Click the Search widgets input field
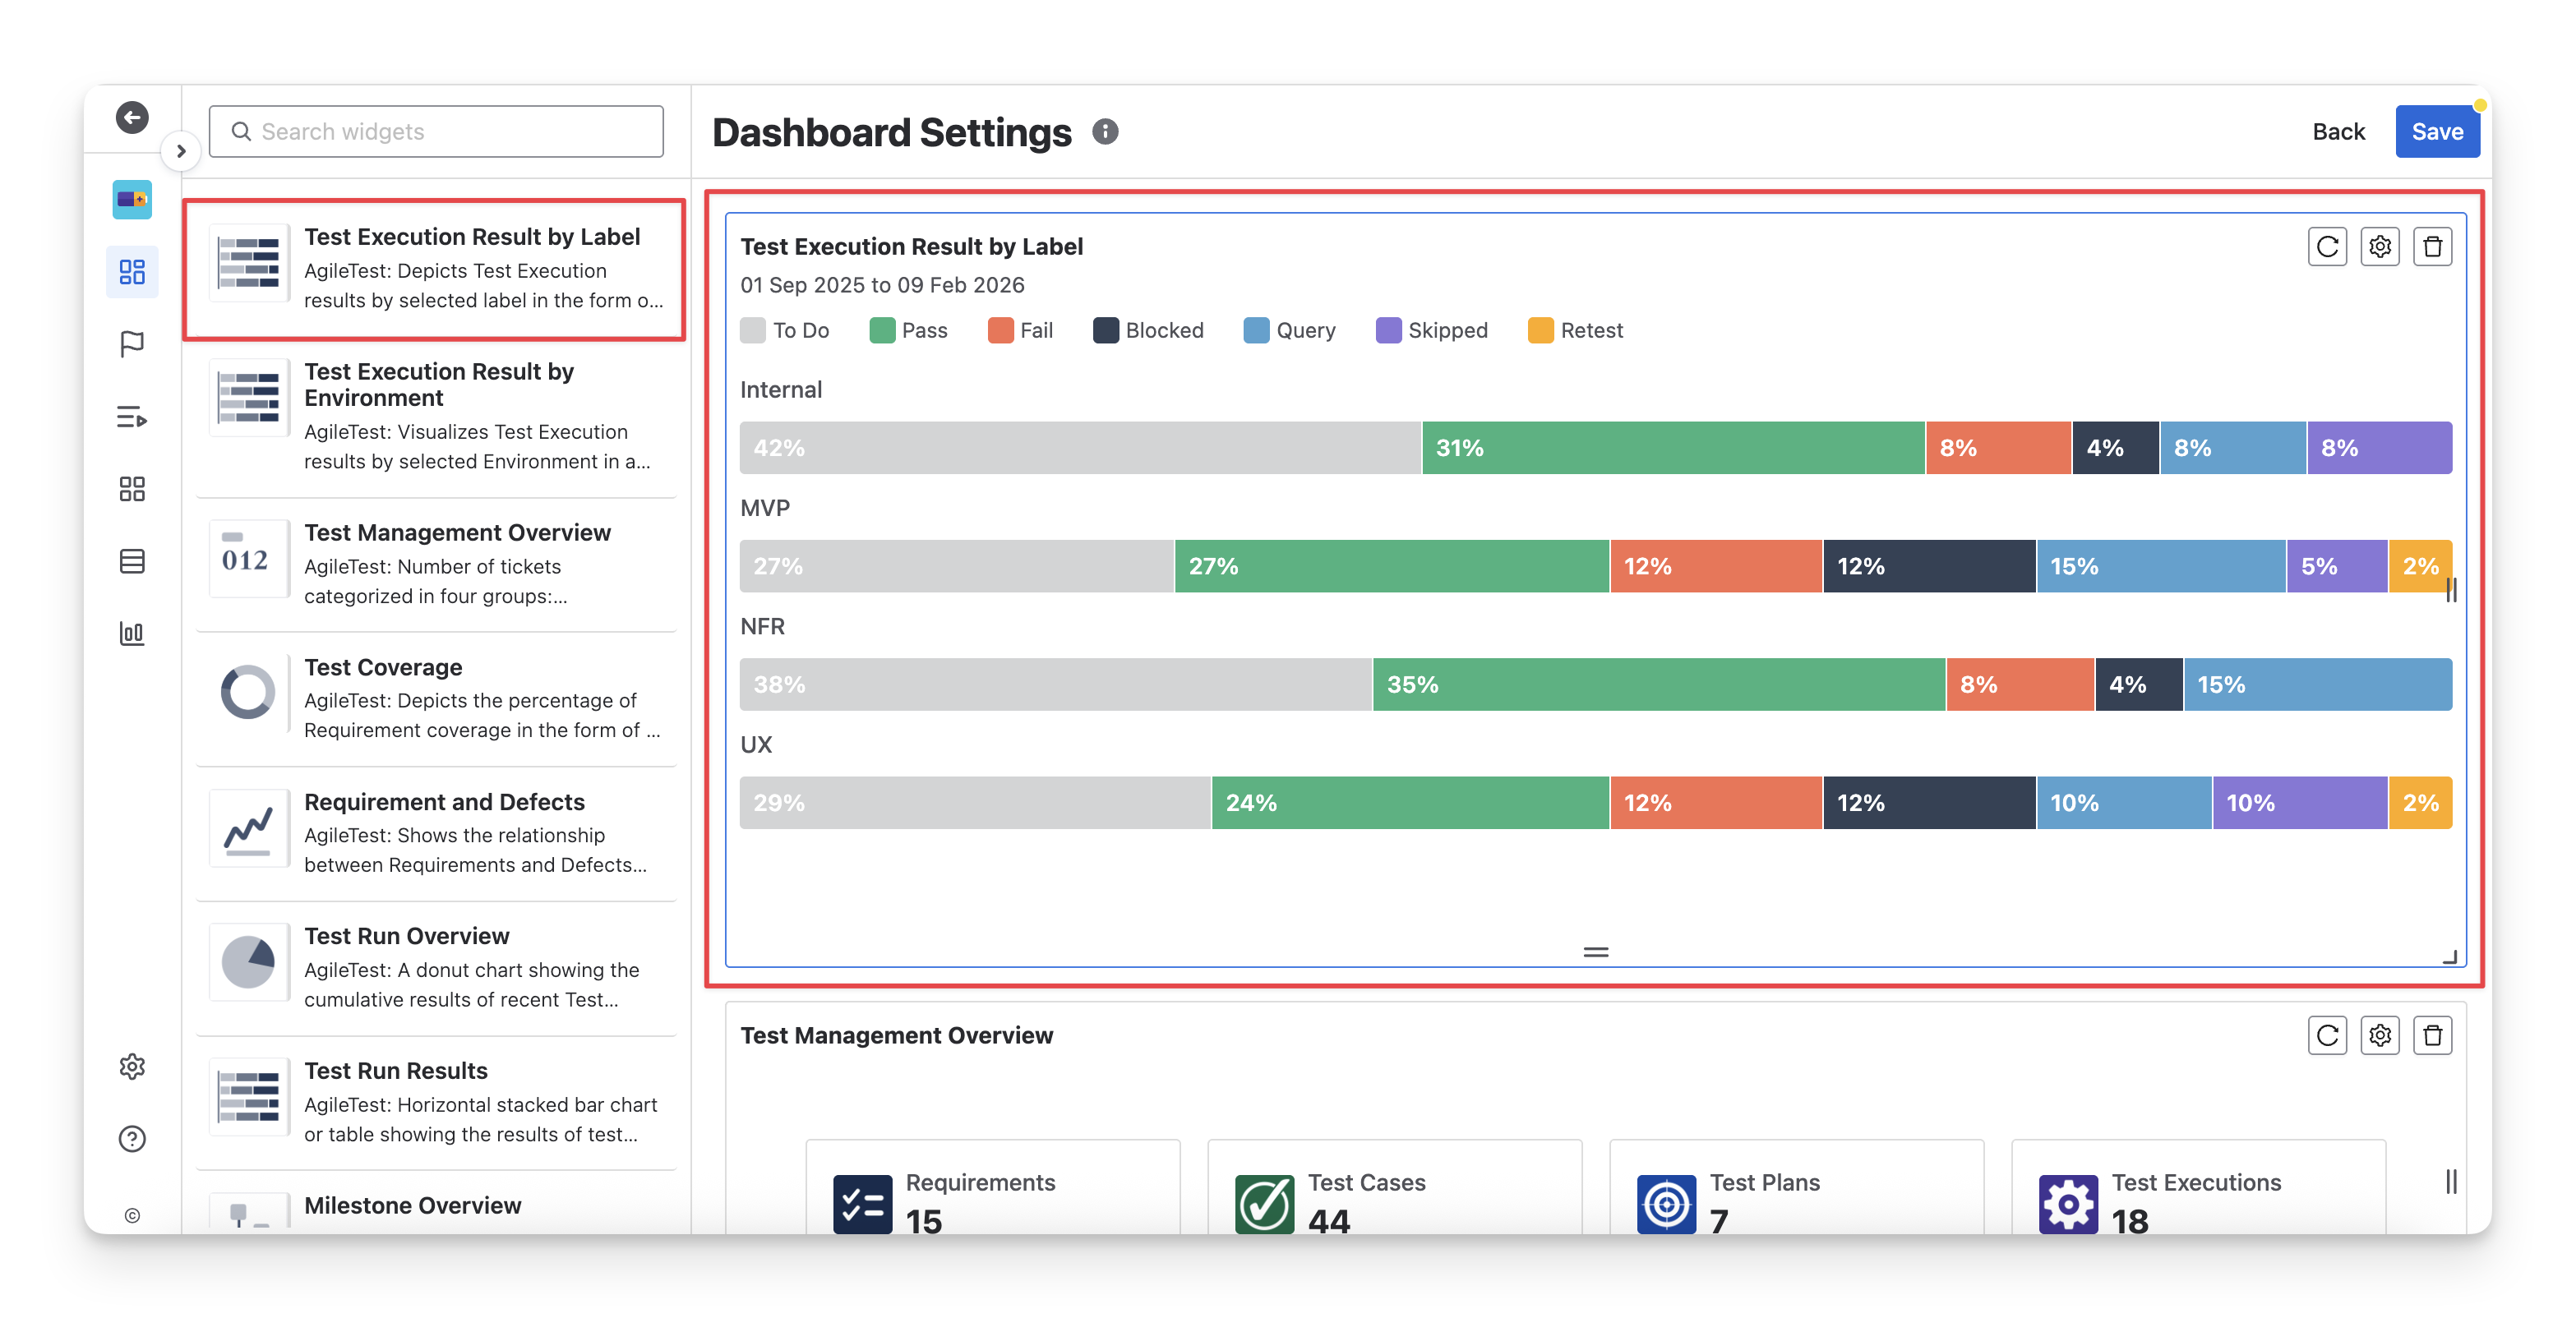The height and width of the screenshot is (1318, 2576). pos(436,132)
